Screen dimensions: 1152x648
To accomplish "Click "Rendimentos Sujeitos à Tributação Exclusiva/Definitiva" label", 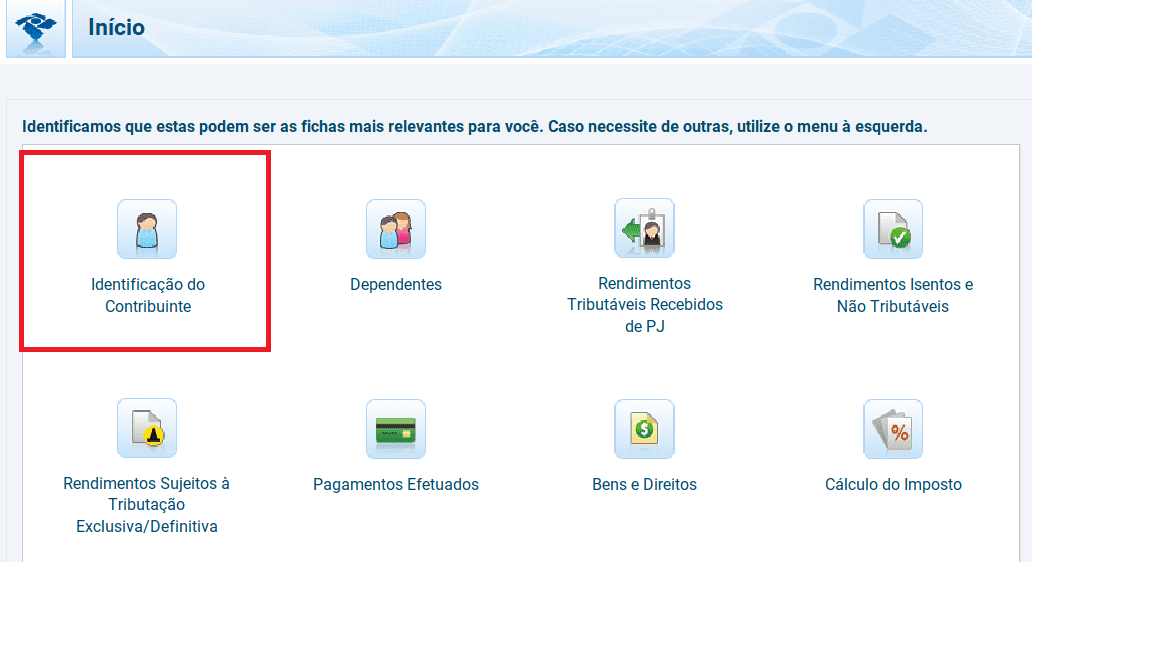I will click(147, 505).
